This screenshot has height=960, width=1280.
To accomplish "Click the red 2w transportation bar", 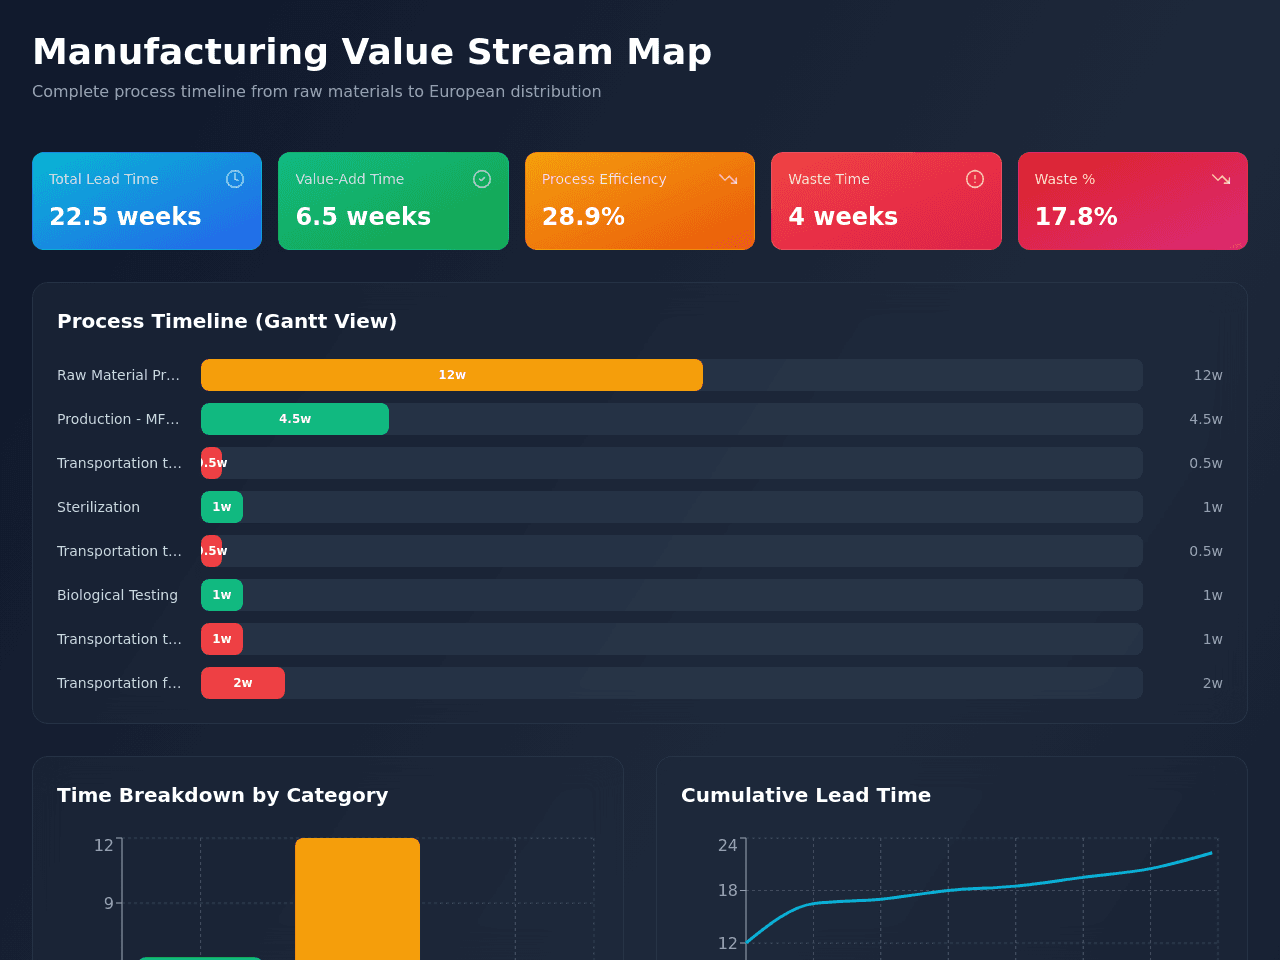I will click(243, 683).
